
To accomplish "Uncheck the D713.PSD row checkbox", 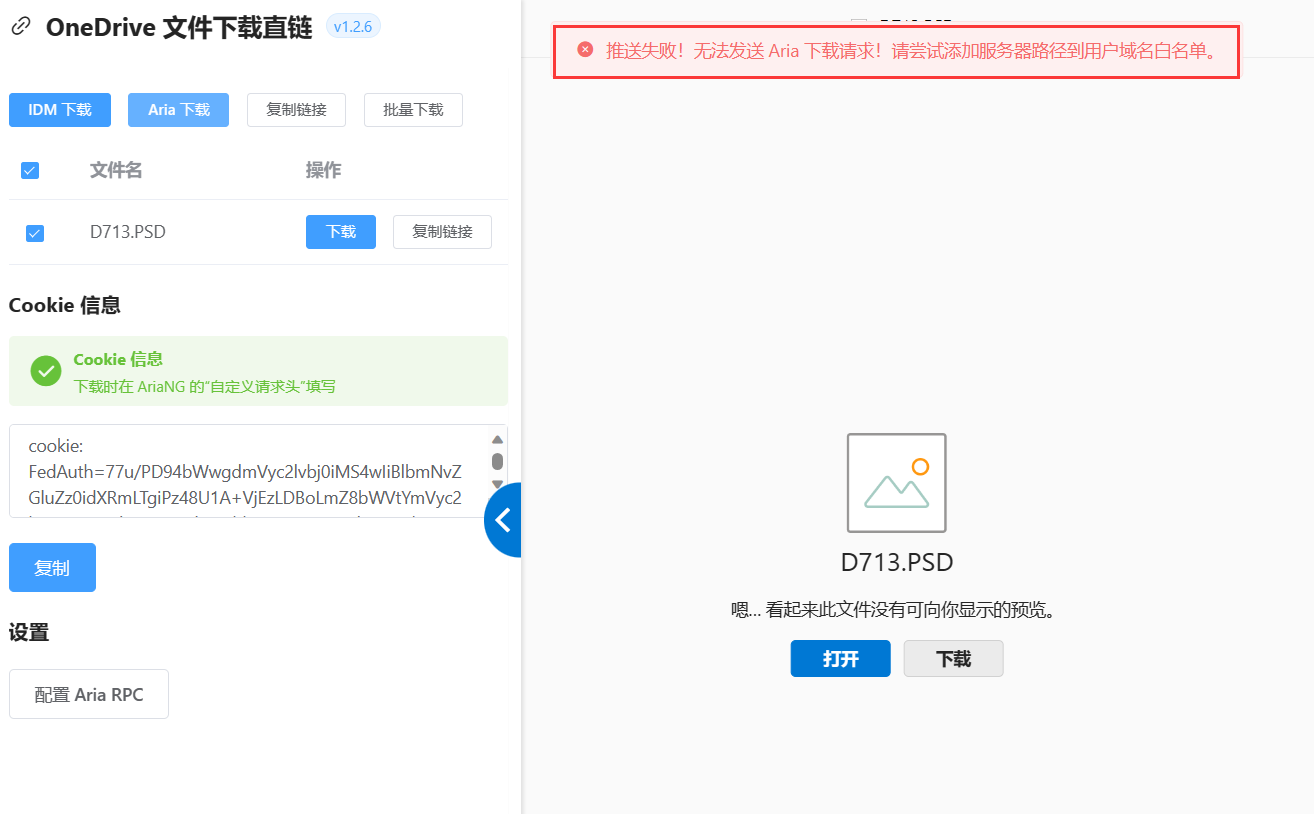I will click(34, 233).
